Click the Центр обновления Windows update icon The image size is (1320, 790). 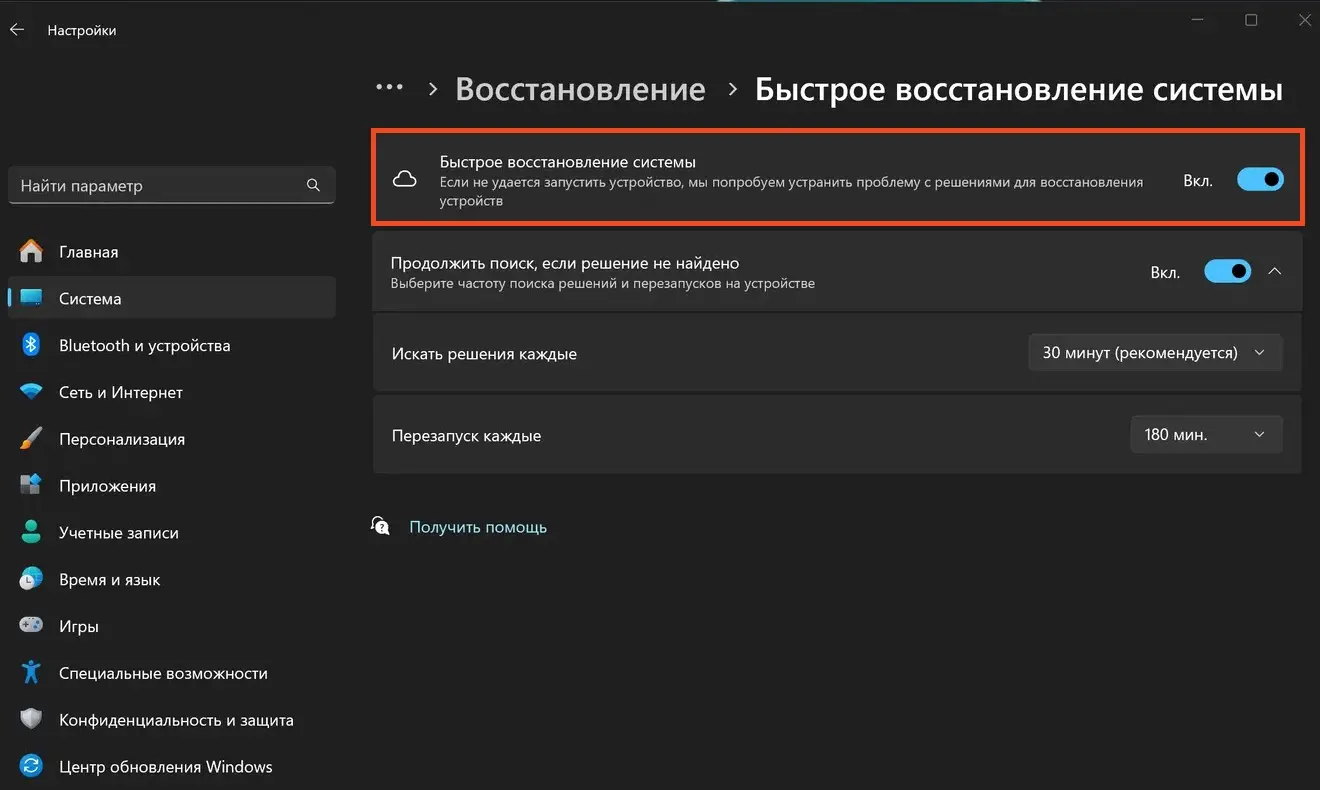click(x=31, y=767)
